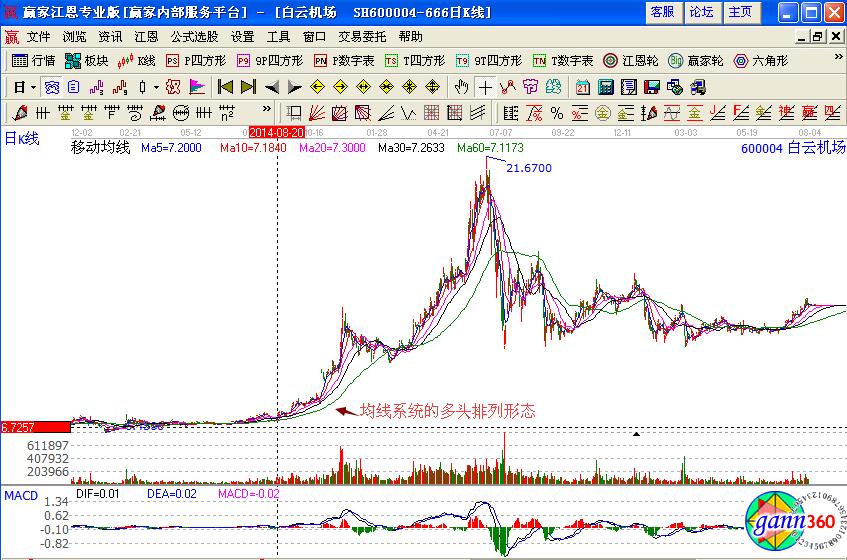Toggle the crosshair cursor in the toolbar

tap(485, 86)
